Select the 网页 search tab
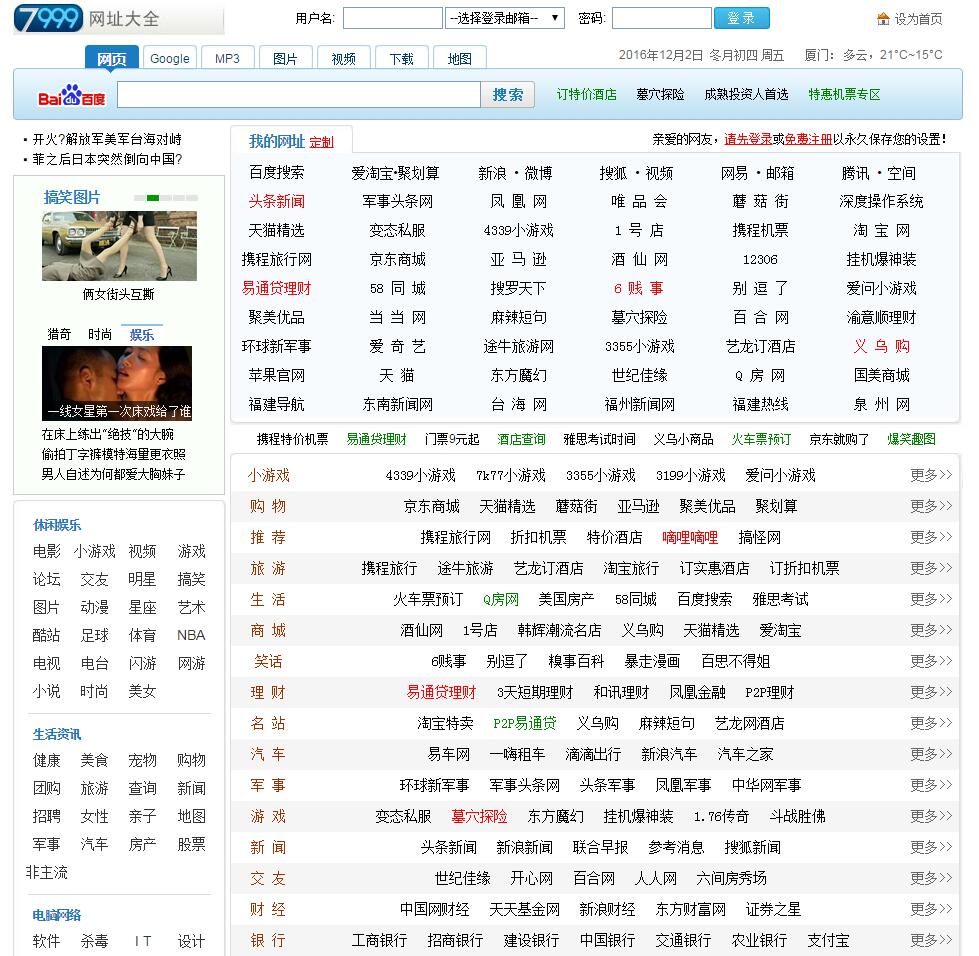 [112, 59]
